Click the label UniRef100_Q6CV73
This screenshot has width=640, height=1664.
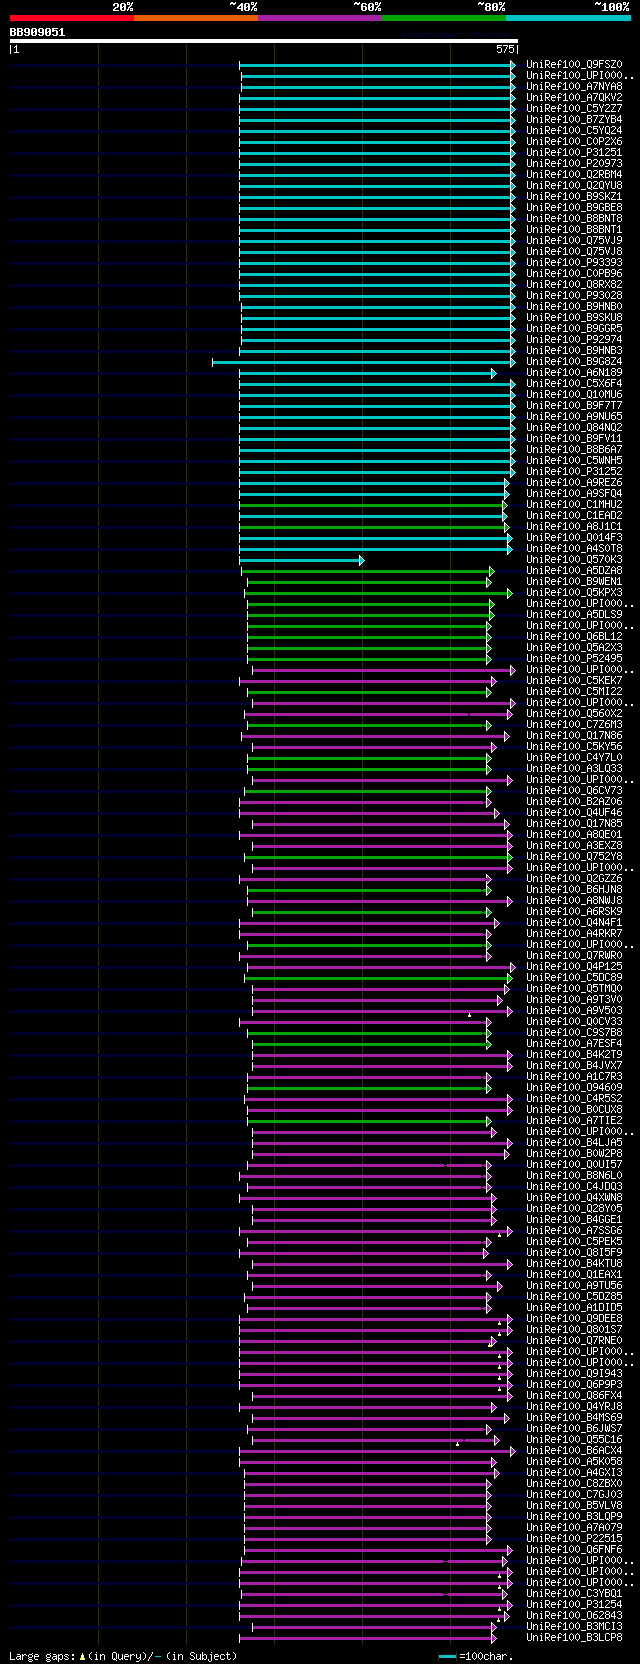tap(574, 790)
